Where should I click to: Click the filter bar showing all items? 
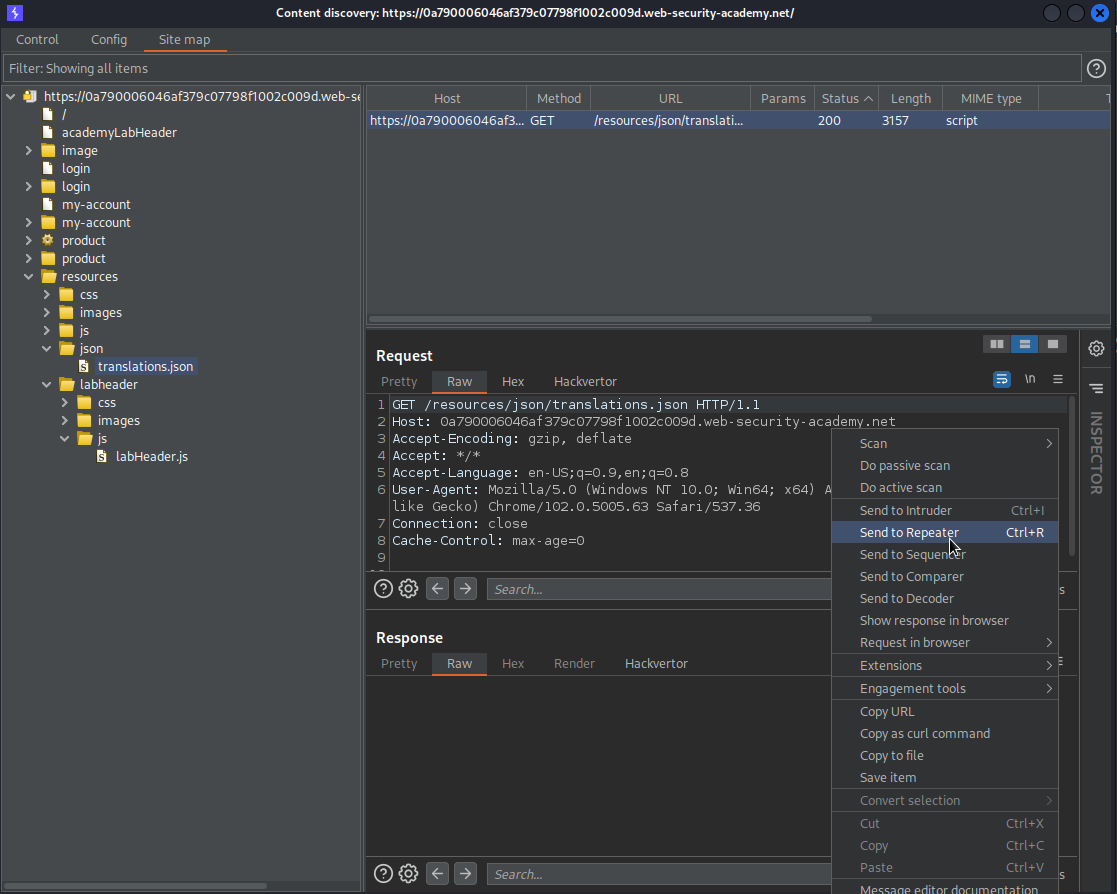542,68
